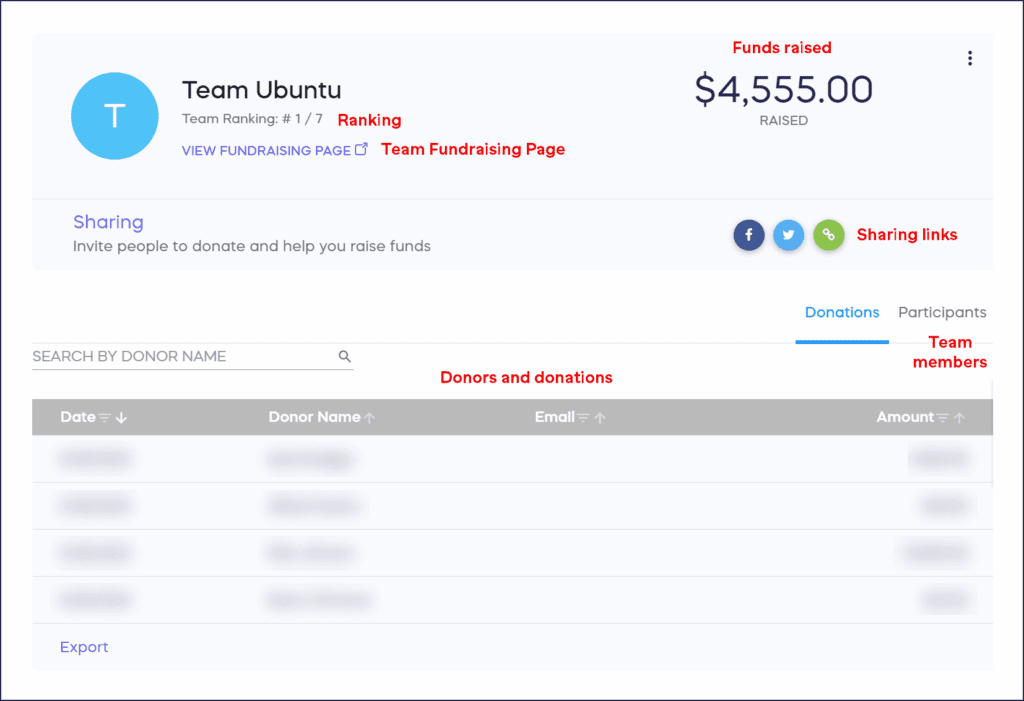Switch to the Participants tab
This screenshot has height=701, width=1024.
click(x=941, y=312)
